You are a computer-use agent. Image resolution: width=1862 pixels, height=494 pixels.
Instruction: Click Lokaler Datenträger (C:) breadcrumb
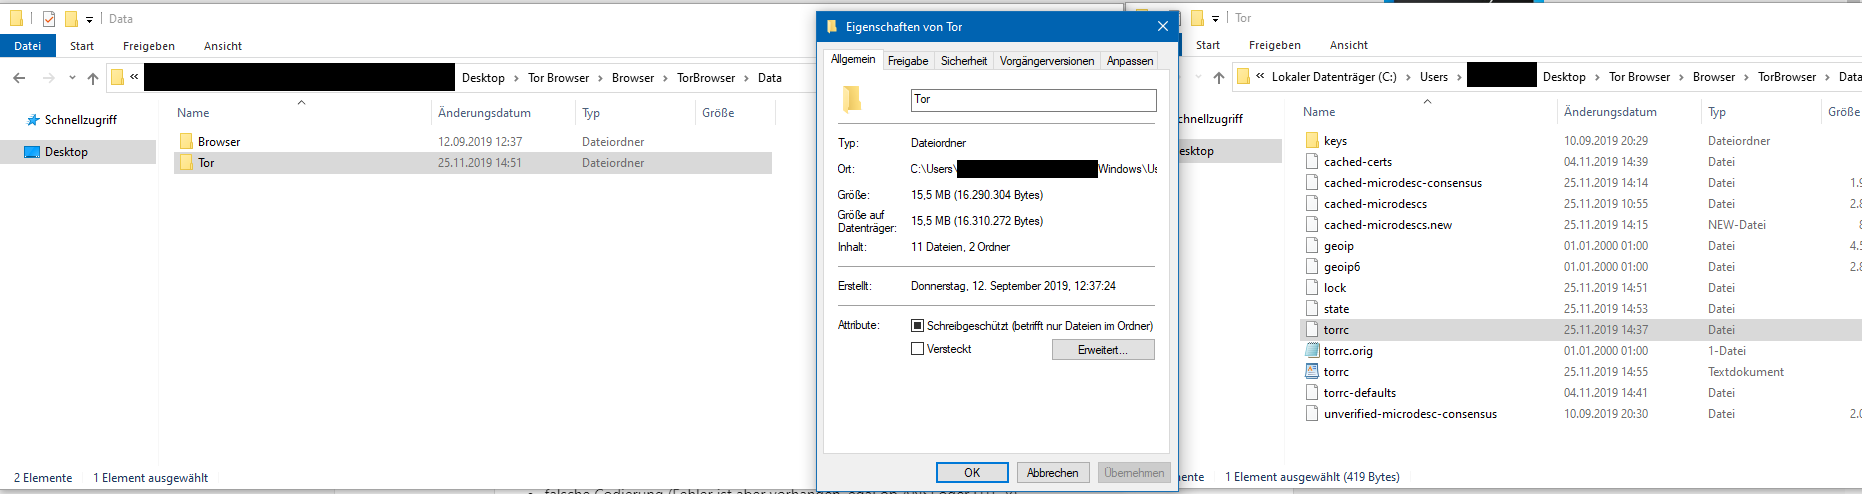1334,77
